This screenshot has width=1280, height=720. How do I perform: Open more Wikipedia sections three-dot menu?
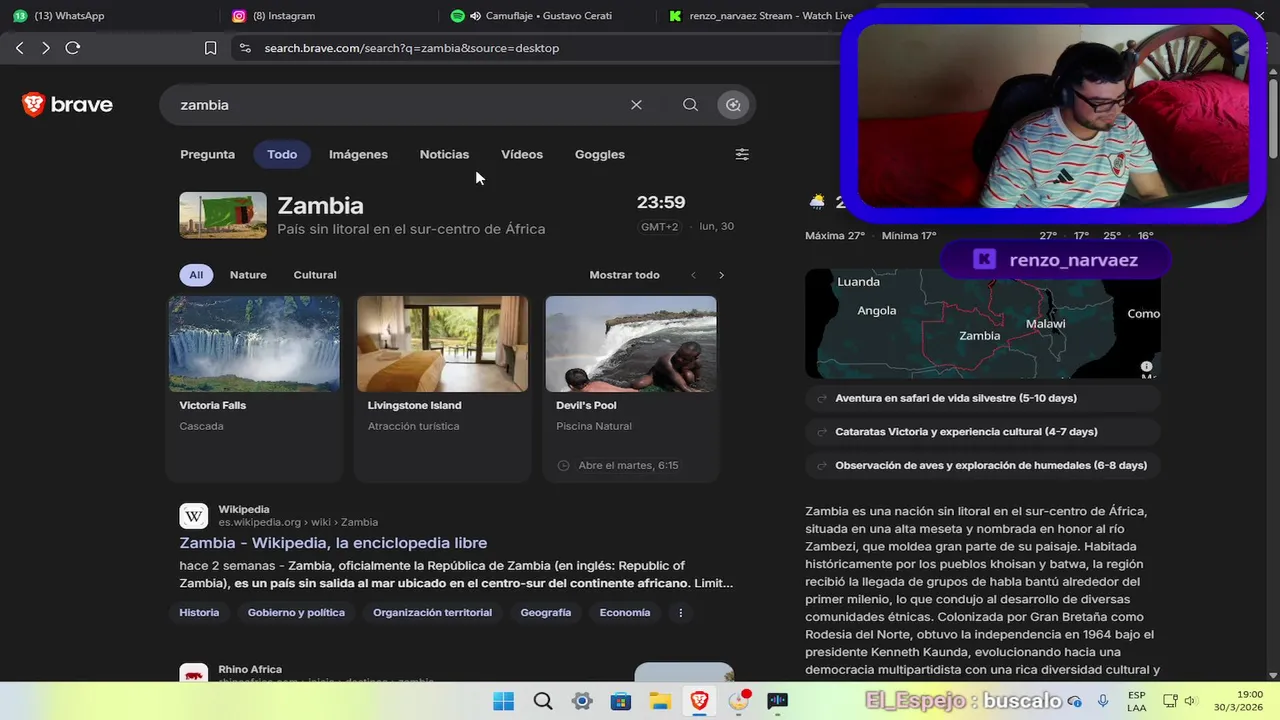pyautogui.click(x=681, y=613)
